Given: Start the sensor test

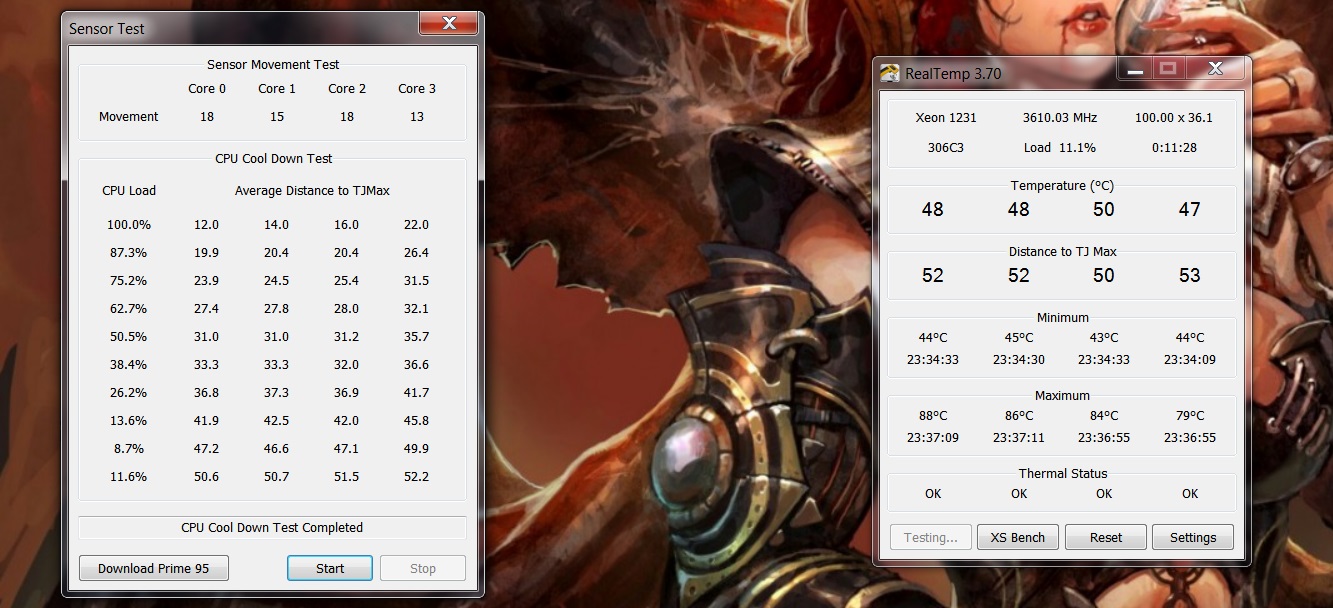Looking at the screenshot, I should 330,568.
